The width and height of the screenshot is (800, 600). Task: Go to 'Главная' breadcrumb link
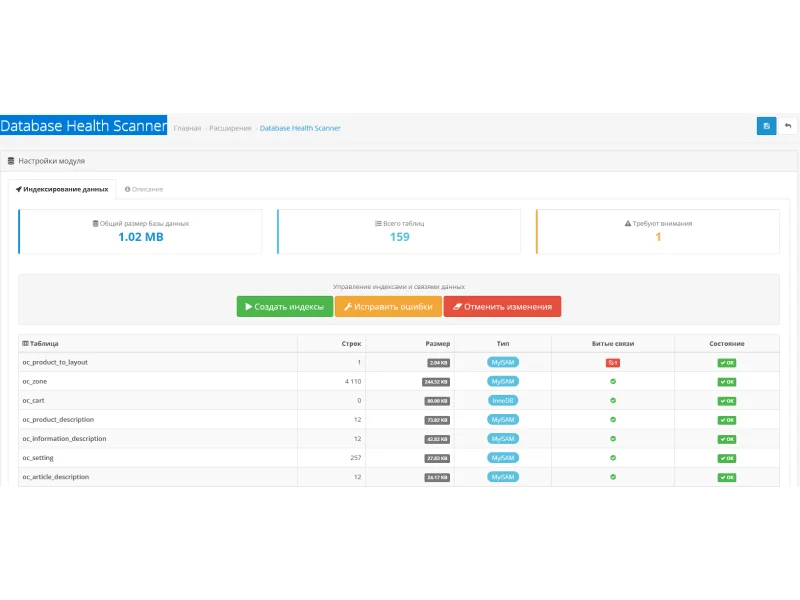[187, 129]
